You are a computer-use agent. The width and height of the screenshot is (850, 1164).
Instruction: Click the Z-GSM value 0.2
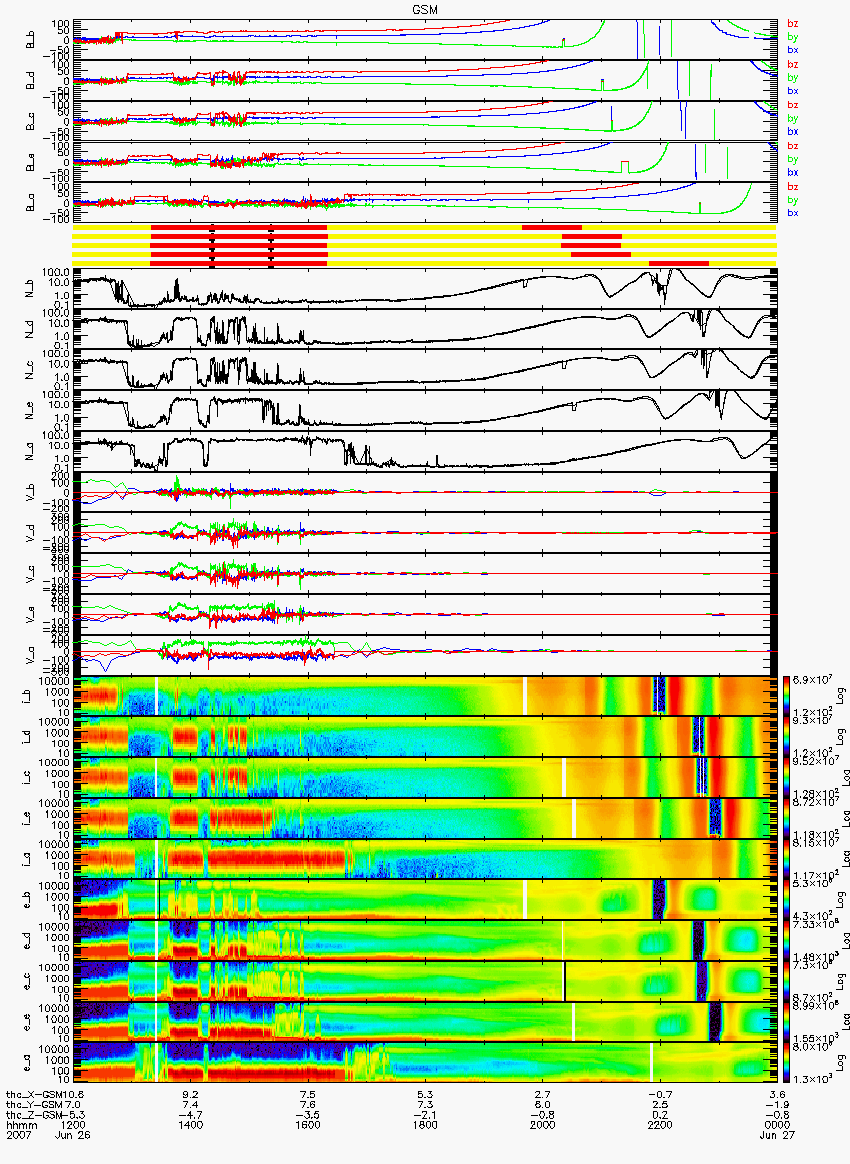(x=660, y=1115)
